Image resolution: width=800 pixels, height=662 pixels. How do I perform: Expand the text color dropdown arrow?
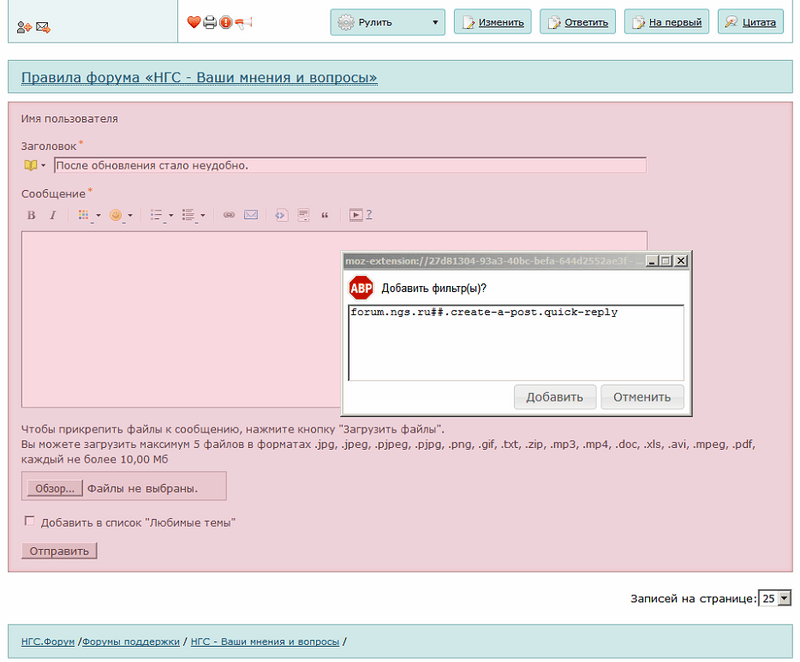click(98, 216)
